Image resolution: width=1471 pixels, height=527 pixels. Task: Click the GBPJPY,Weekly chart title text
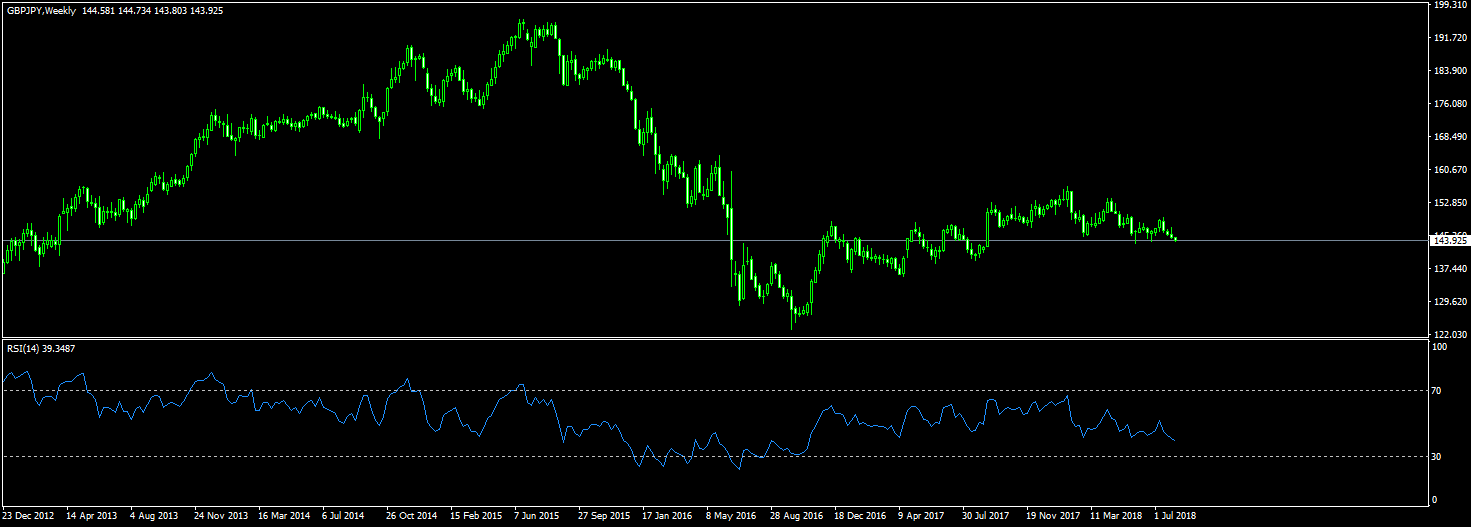pos(46,10)
